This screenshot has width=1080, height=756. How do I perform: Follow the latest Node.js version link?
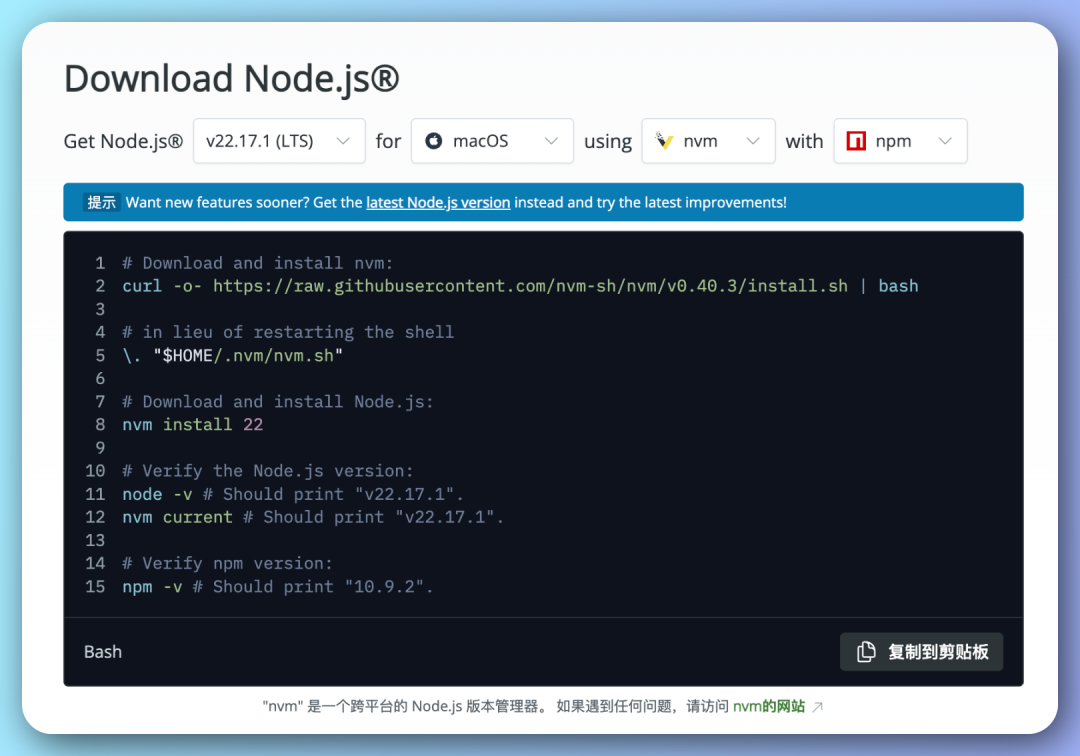click(438, 202)
